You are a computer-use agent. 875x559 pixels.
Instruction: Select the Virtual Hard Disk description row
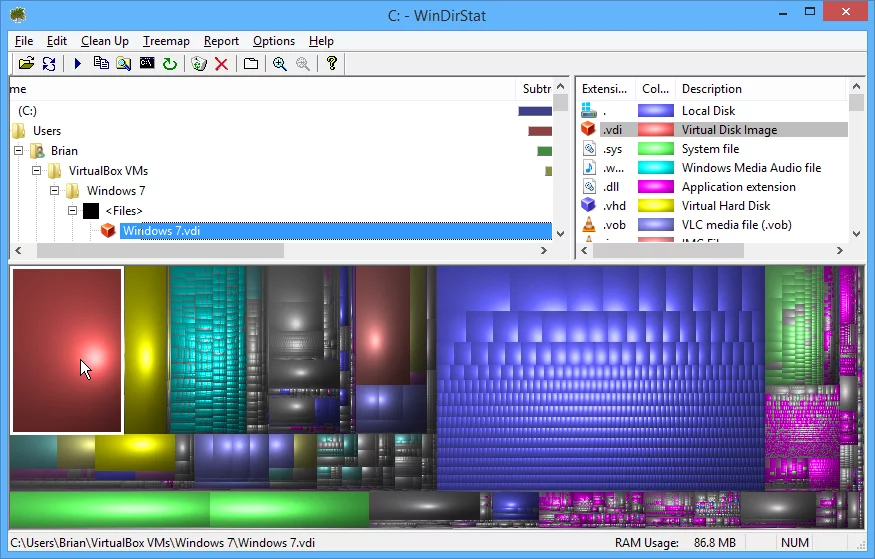725,205
